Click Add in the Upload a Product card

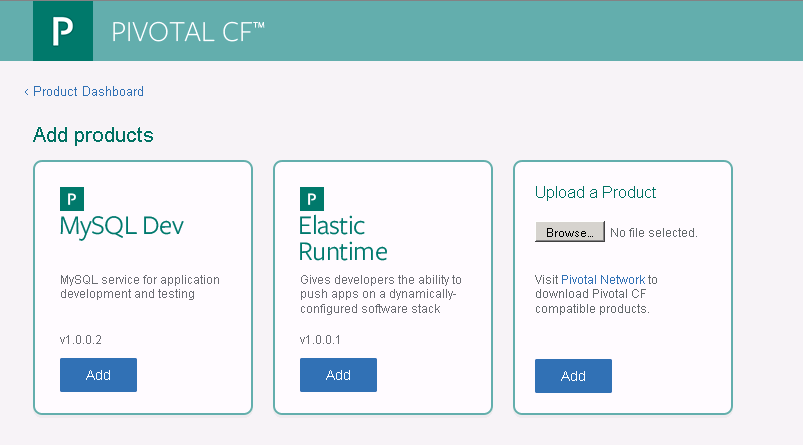click(573, 376)
